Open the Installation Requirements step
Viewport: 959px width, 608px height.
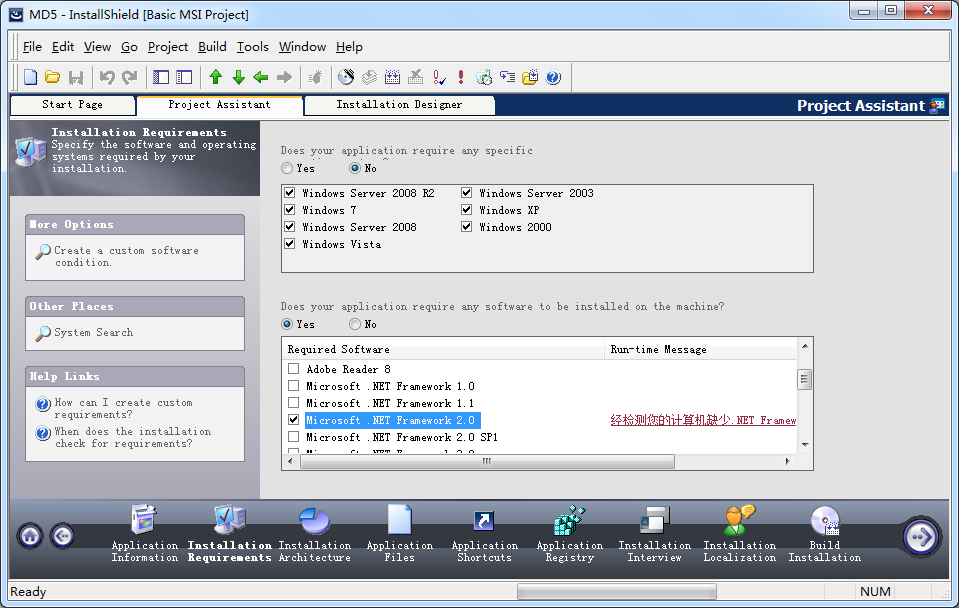229,533
